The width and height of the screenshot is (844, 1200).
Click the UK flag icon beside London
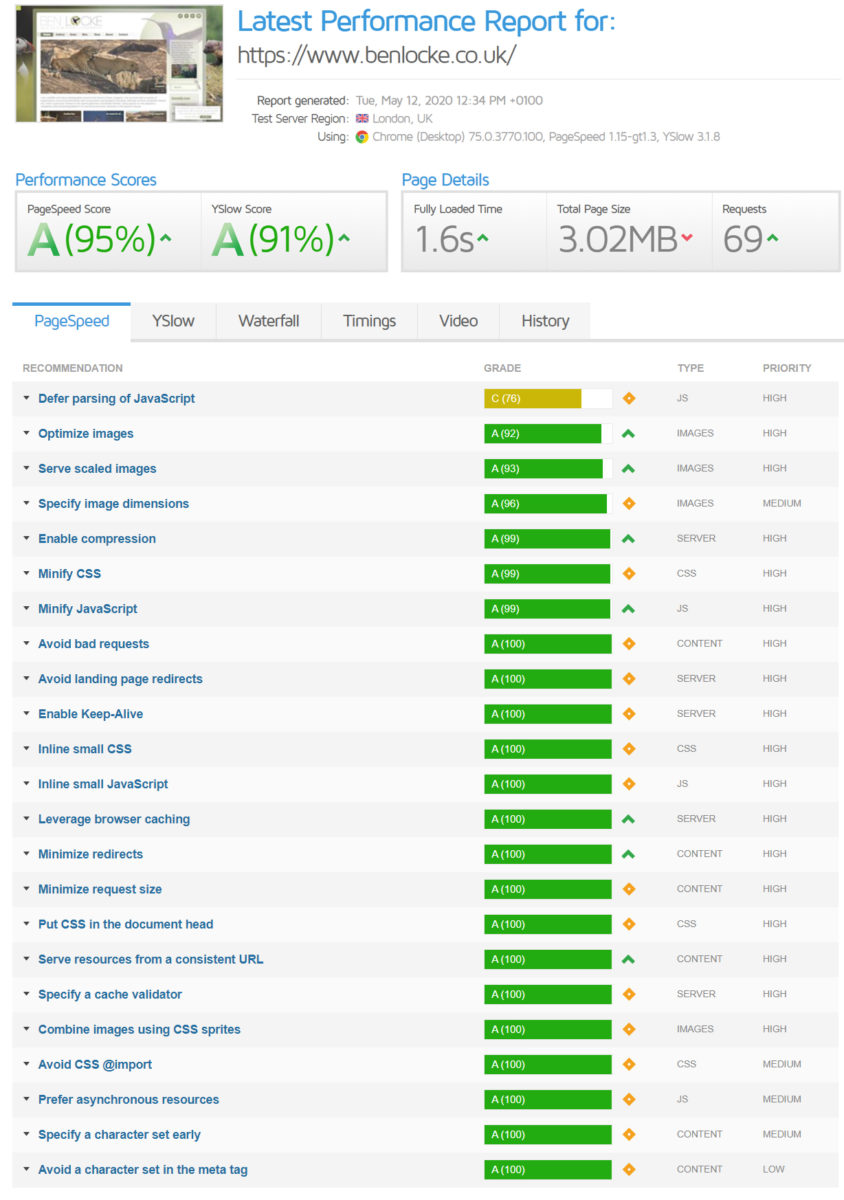click(x=361, y=119)
